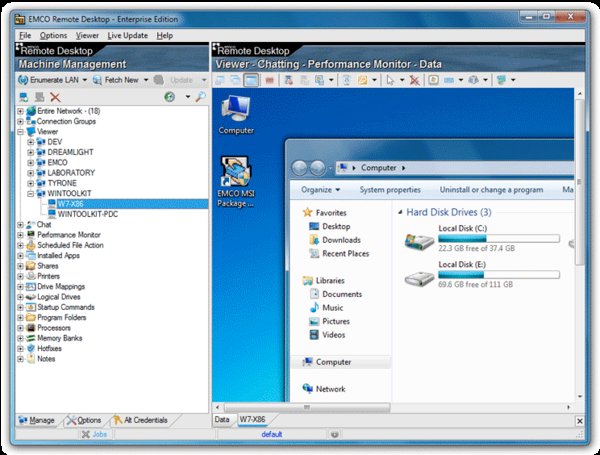Select the WINTOOLKIT-PDC machine in tree

click(x=89, y=214)
